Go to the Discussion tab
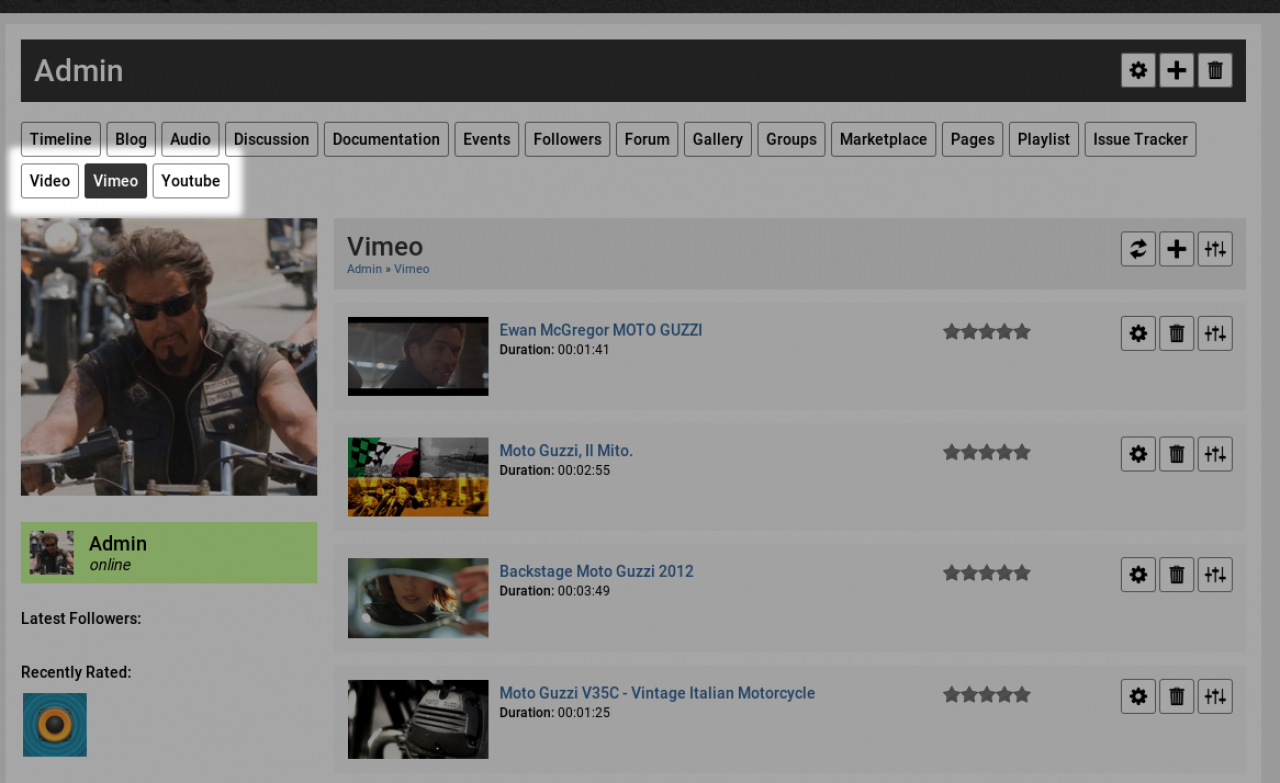1280x783 pixels. pos(272,139)
